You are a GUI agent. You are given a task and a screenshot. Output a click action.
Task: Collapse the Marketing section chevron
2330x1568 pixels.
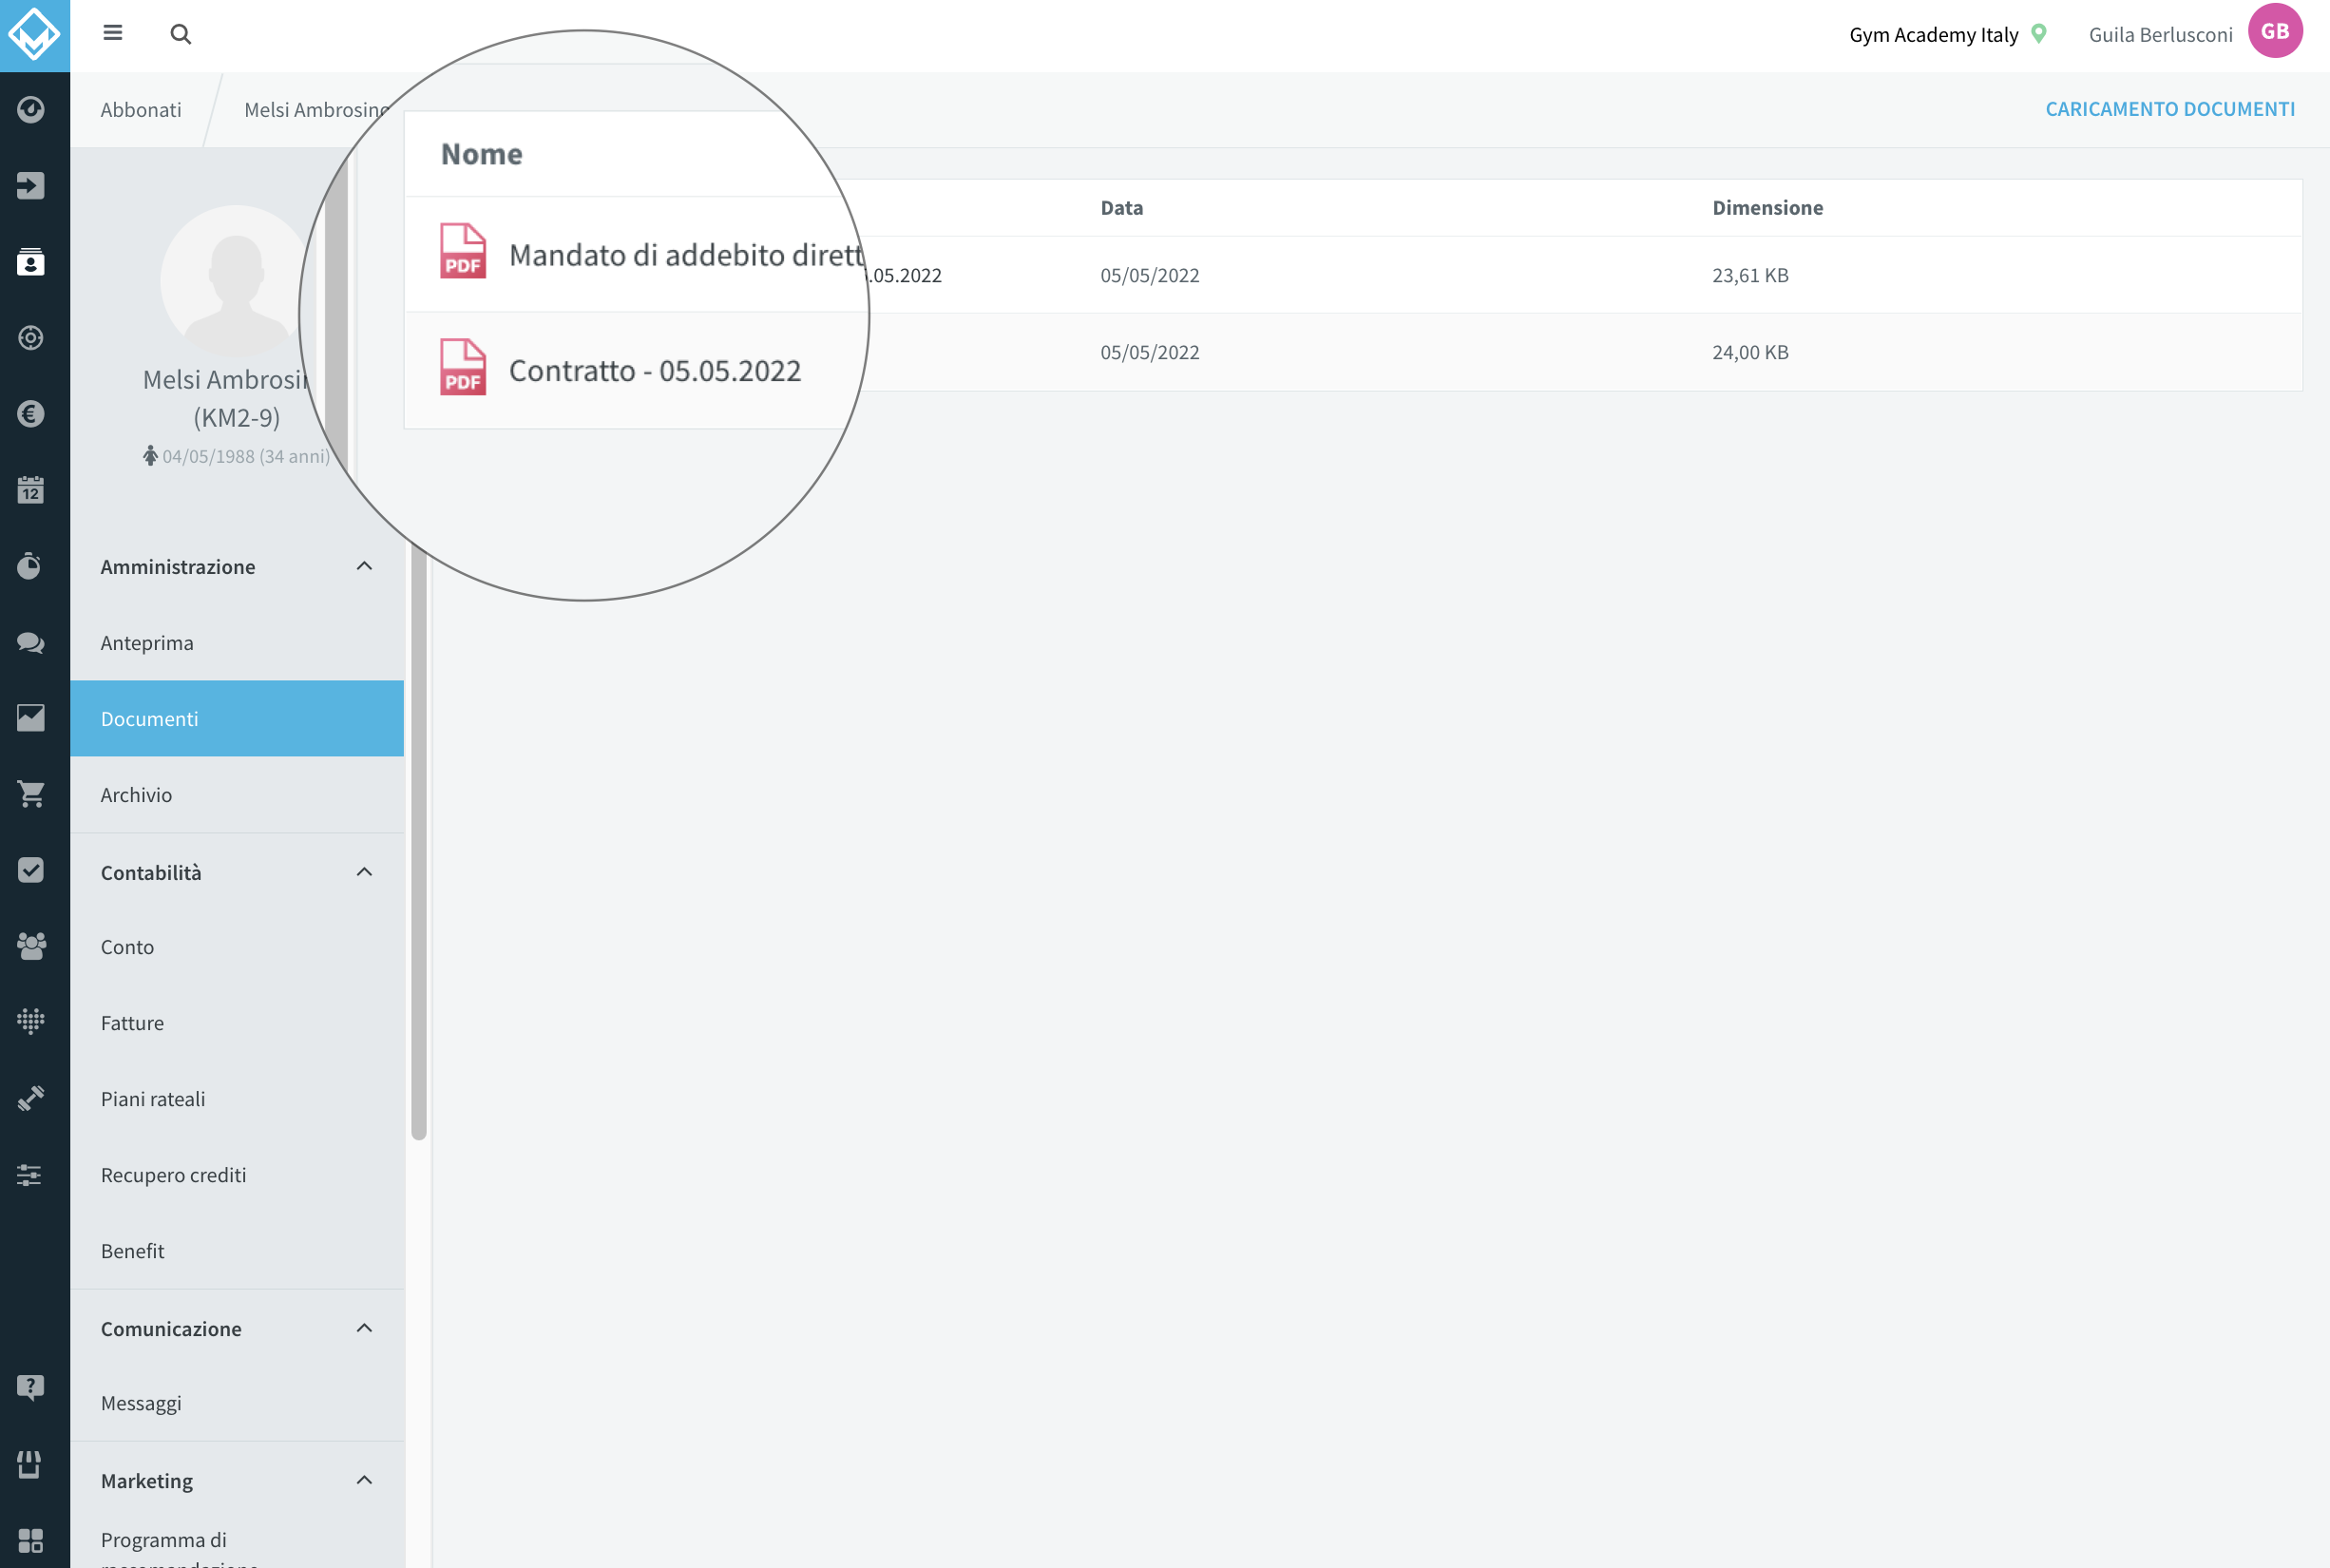[x=364, y=1480]
